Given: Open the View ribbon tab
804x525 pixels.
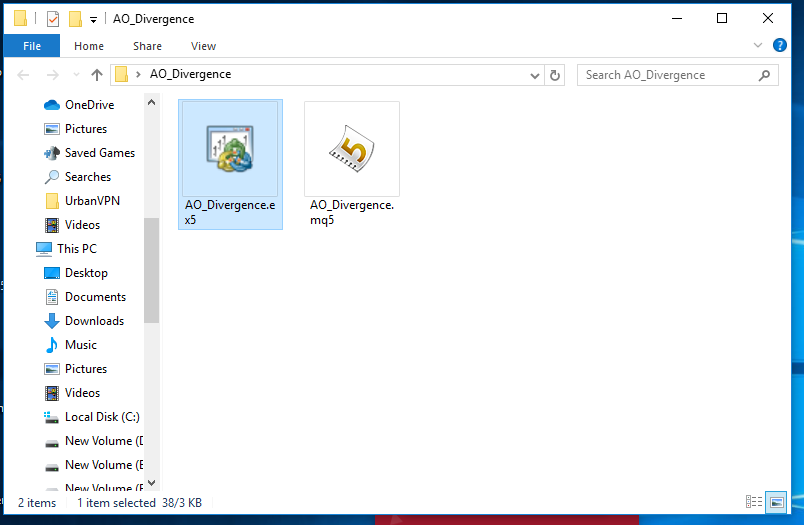Looking at the screenshot, I should [203, 46].
